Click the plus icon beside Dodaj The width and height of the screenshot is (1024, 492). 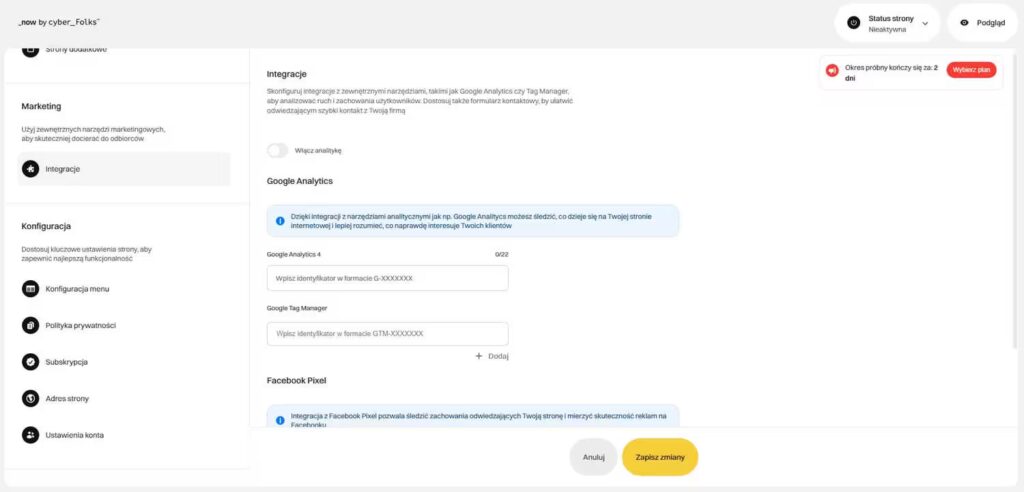pos(479,356)
